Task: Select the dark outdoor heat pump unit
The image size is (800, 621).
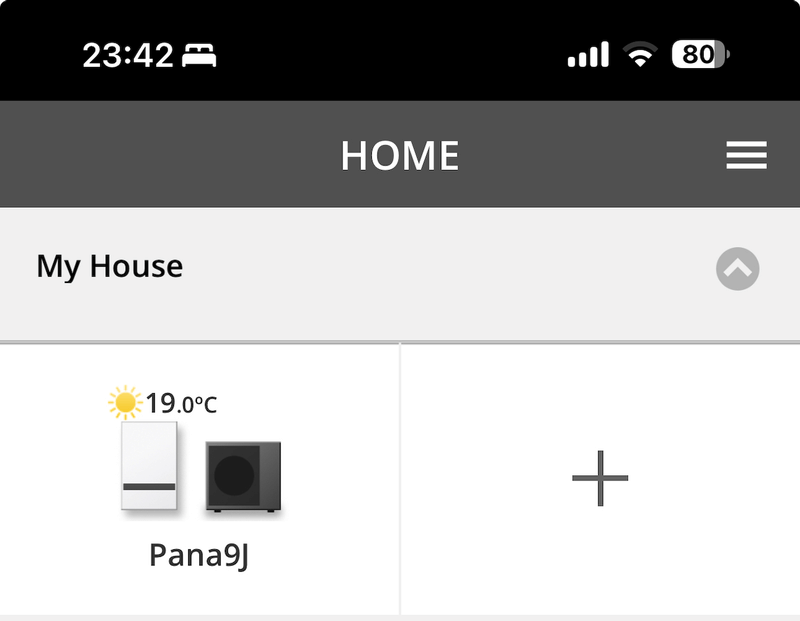Action: point(243,477)
